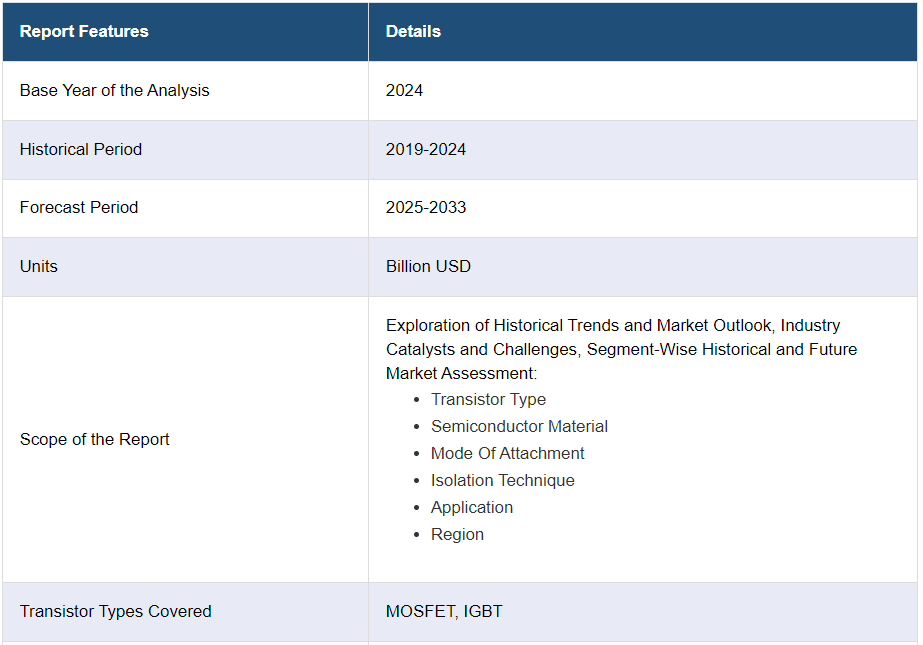This screenshot has height=645, width=923.
Task: Click the Billion USD value
Action: (428, 267)
